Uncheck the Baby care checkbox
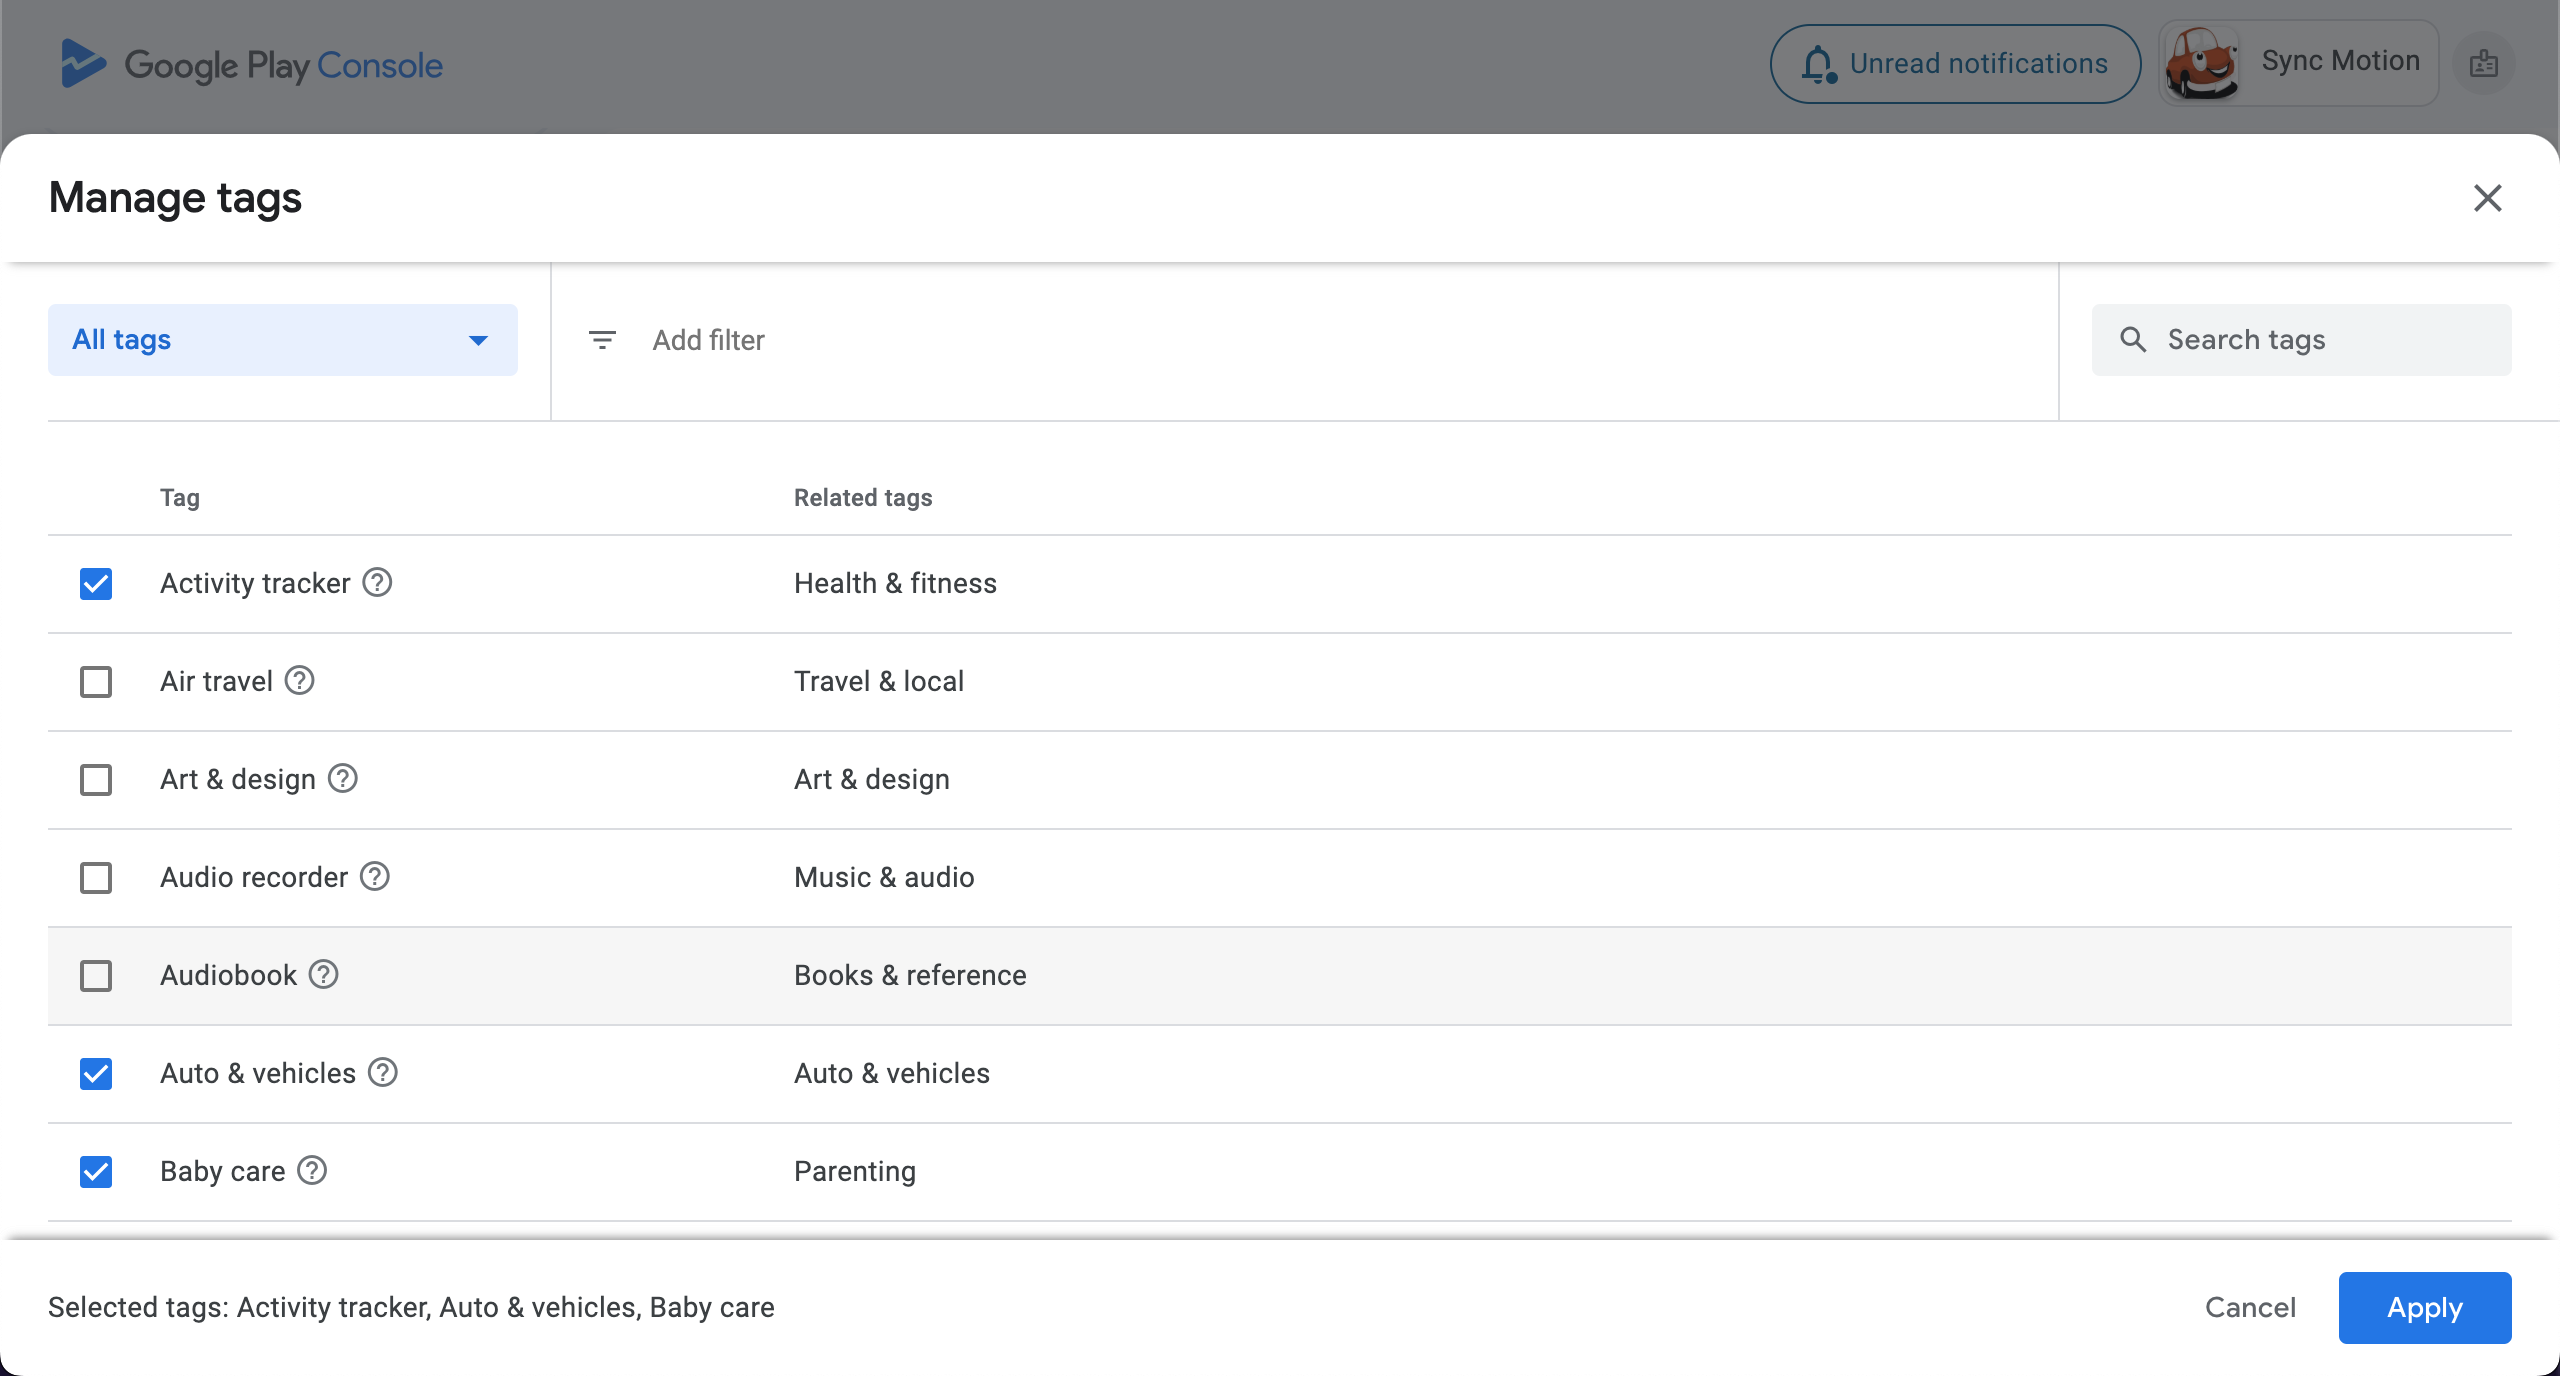 [96, 1172]
